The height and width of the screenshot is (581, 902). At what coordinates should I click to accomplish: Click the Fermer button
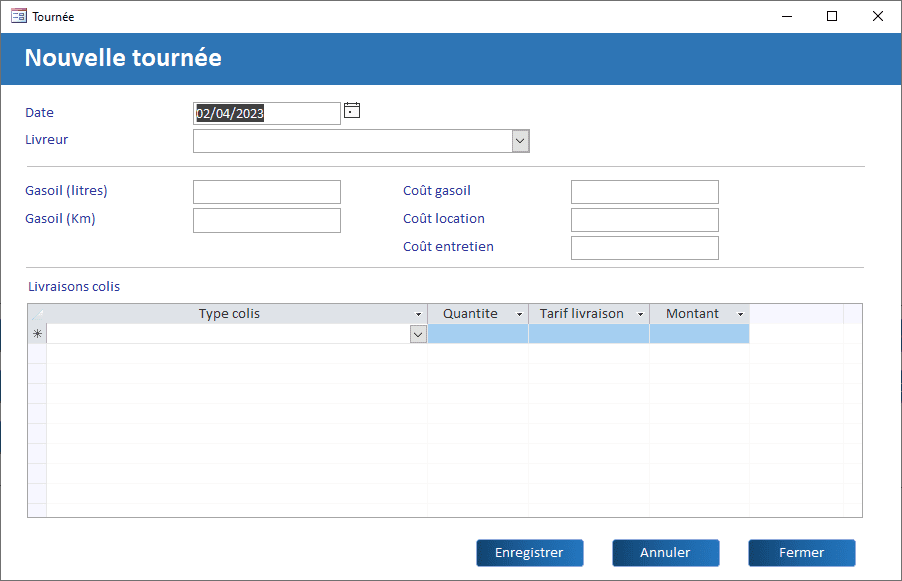pyautogui.click(x=801, y=553)
